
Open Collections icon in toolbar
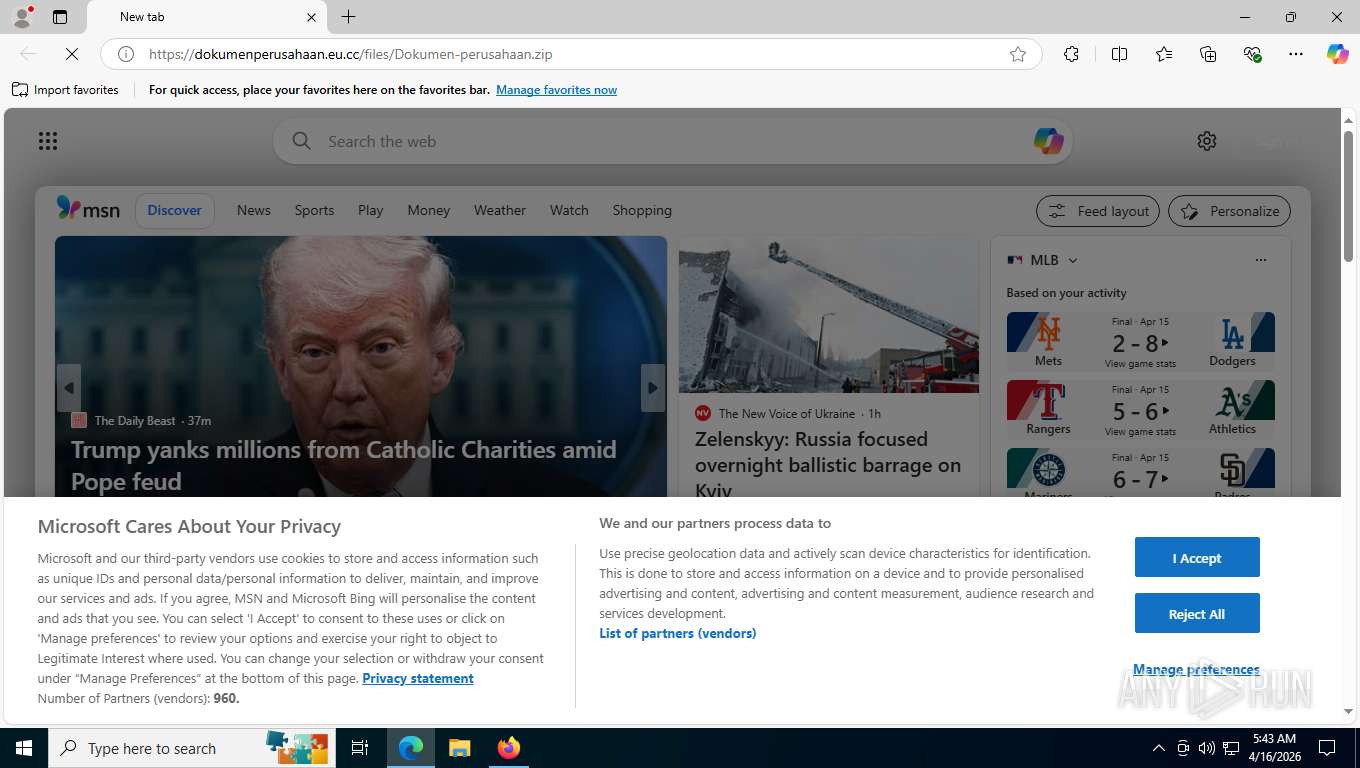click(1208, 54)
